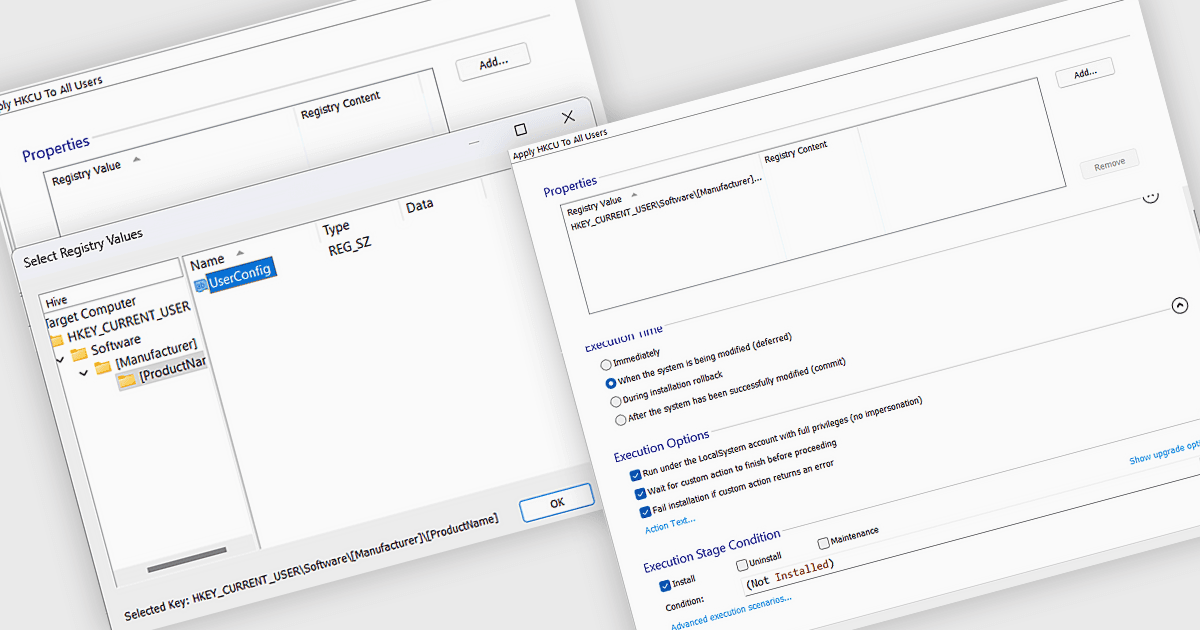Toggle 'Run under the LocalSystem account' checkbox

click(x=635, y=474)
